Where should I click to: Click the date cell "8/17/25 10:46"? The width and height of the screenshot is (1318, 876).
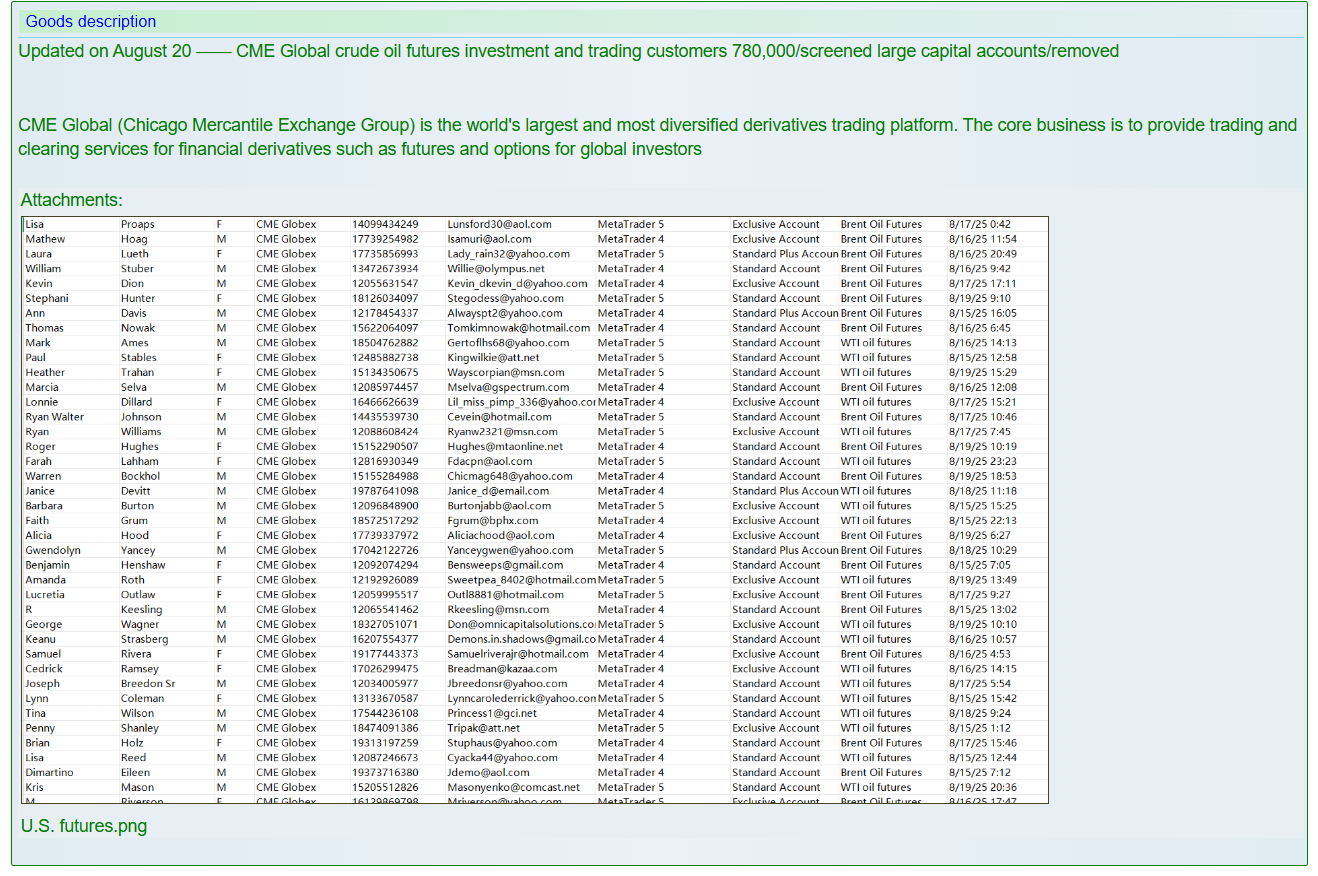click(x=983, y=417)
